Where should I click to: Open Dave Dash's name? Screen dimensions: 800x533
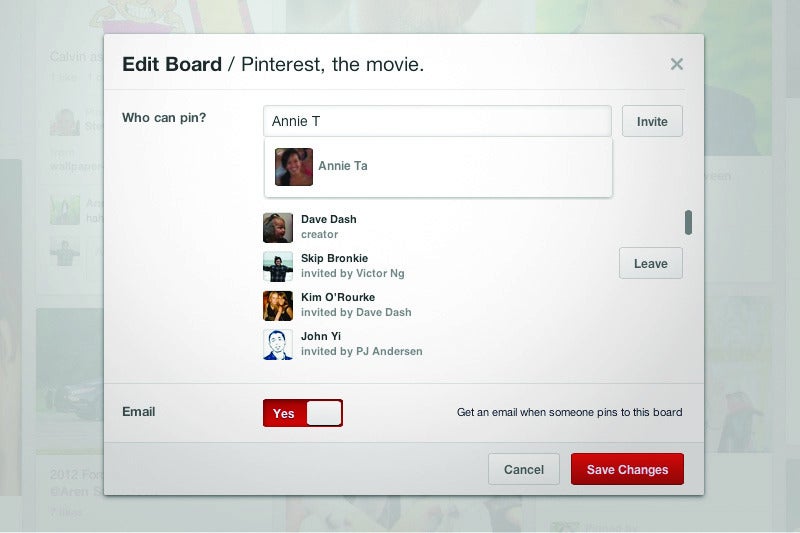click(329, 219)
